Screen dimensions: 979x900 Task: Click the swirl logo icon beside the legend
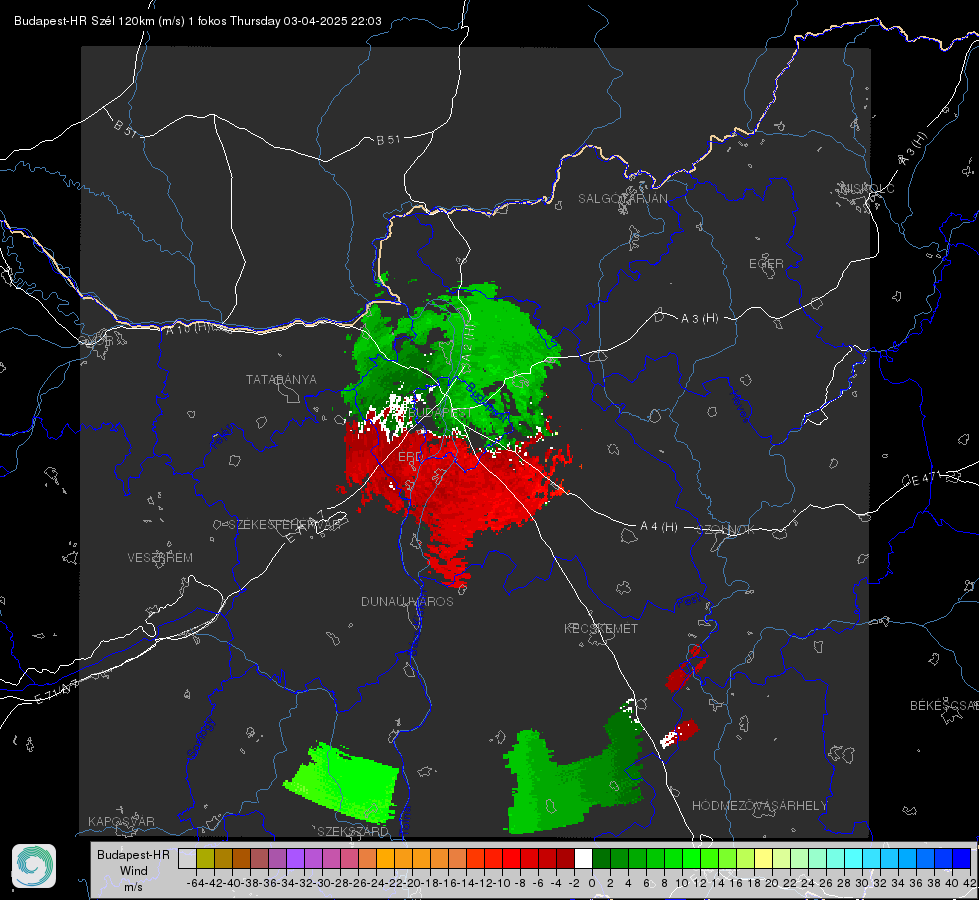coord(34,866)
